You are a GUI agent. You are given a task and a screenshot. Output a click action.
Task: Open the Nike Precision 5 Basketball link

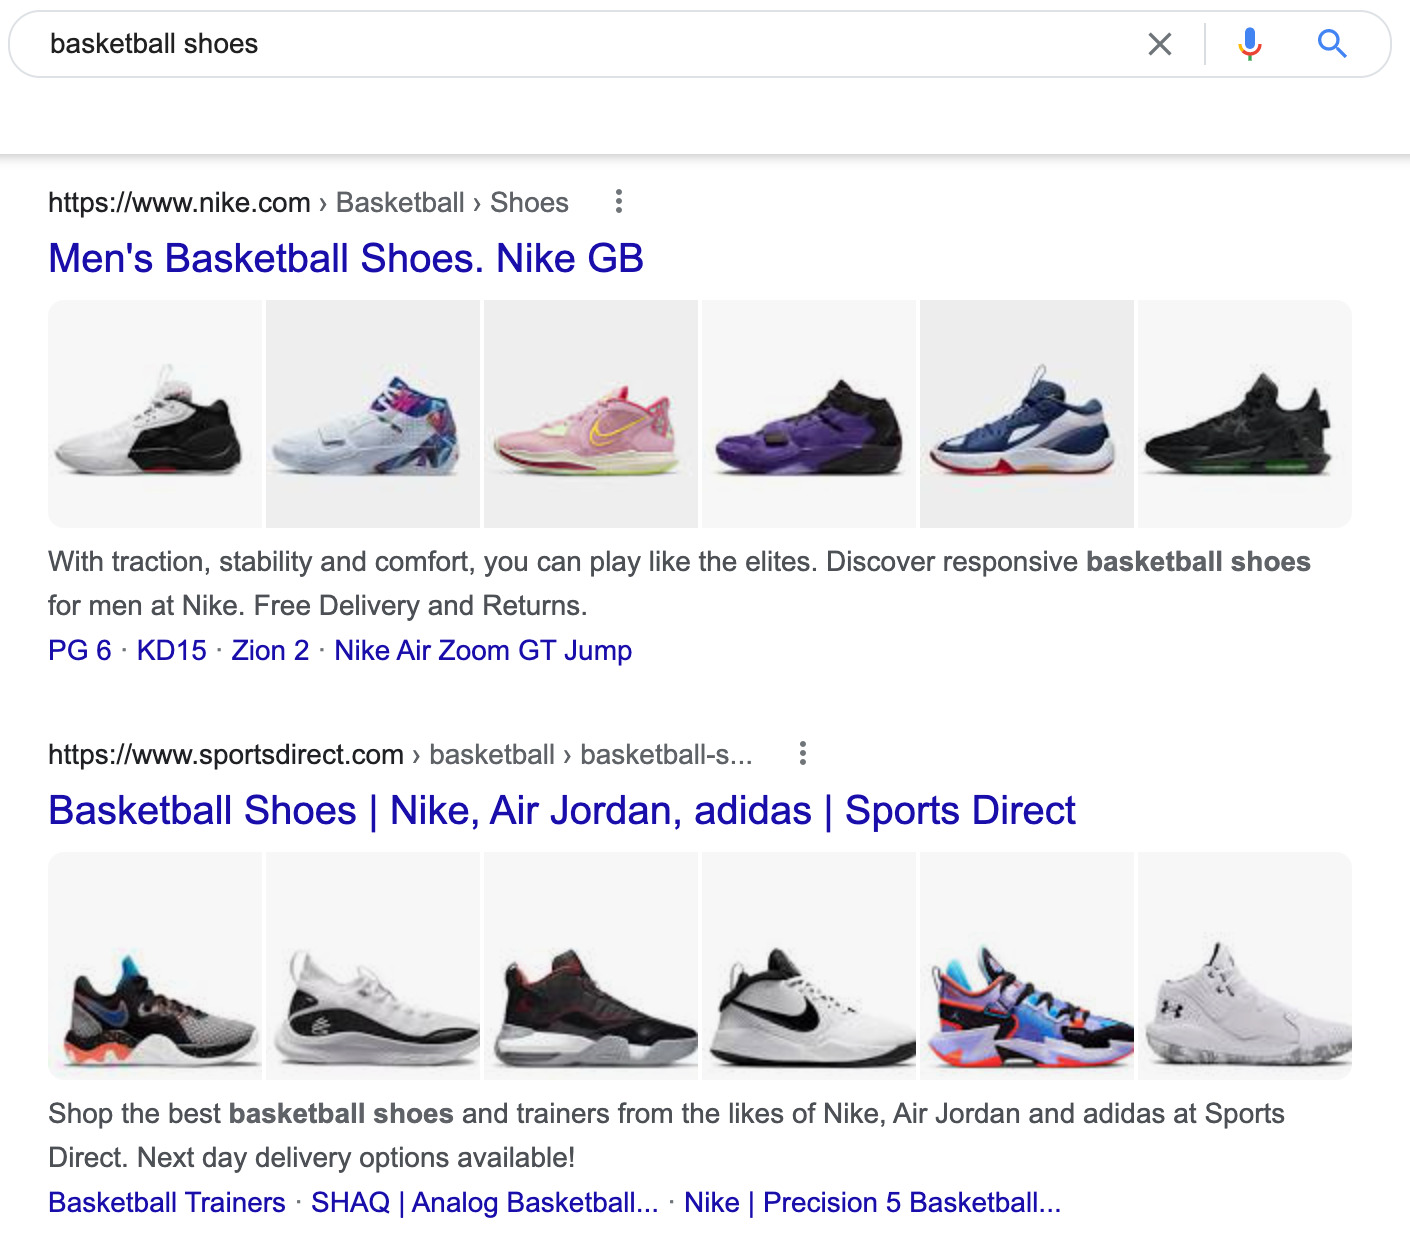tap(872, 1202)
